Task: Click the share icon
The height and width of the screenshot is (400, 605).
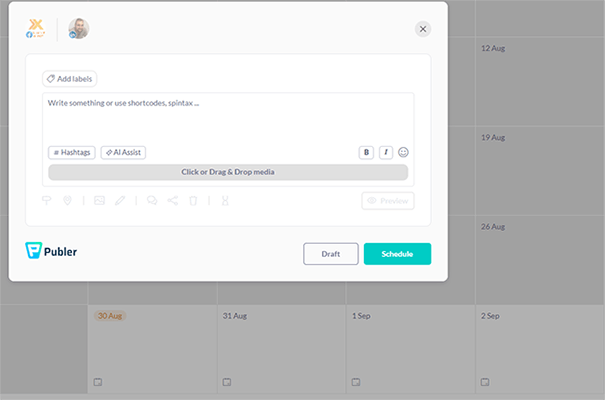Action: 173,201
